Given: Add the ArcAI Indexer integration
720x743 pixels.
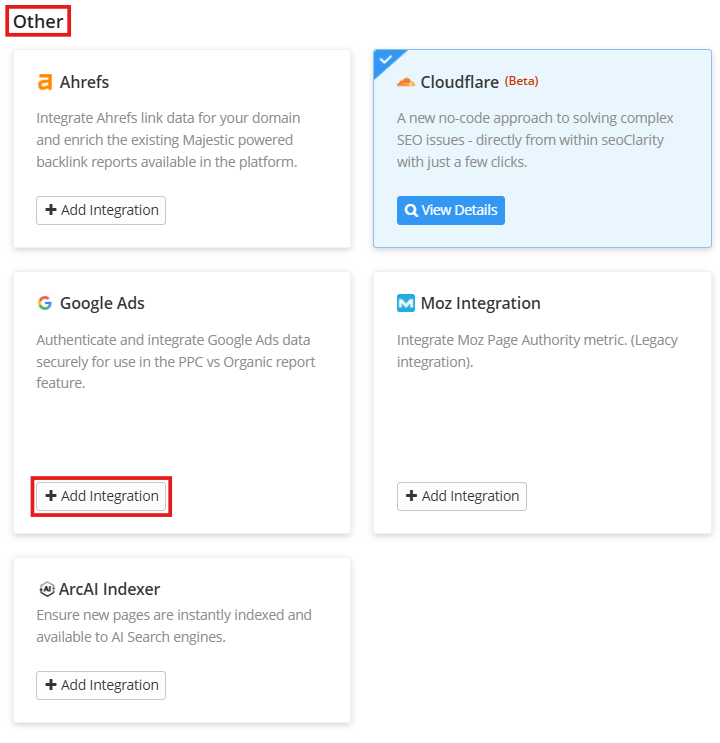Looking at the screenshot, I should 101,685.
